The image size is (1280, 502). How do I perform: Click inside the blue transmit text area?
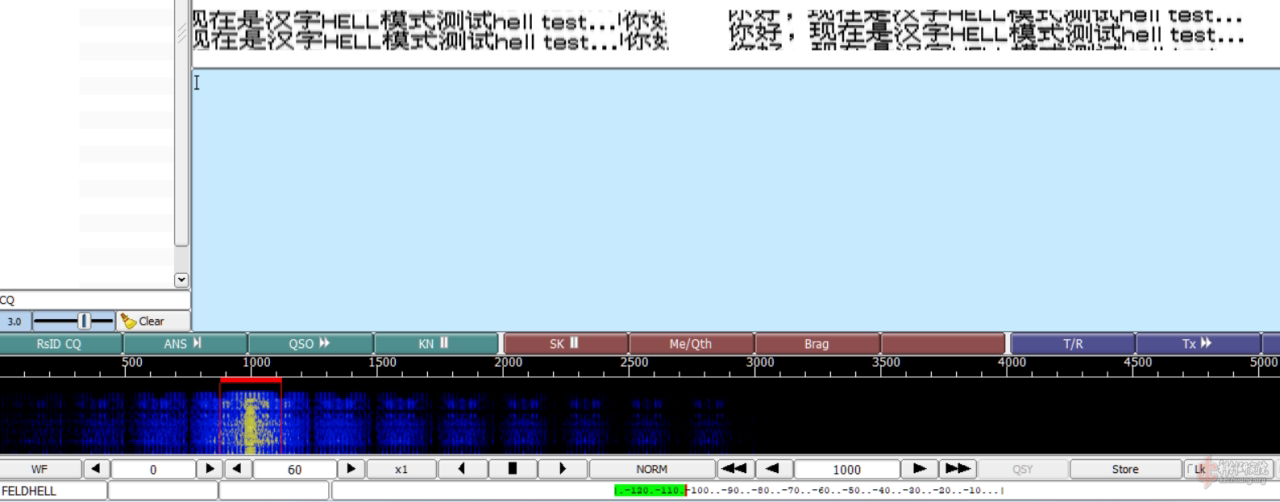click(735, 198)
